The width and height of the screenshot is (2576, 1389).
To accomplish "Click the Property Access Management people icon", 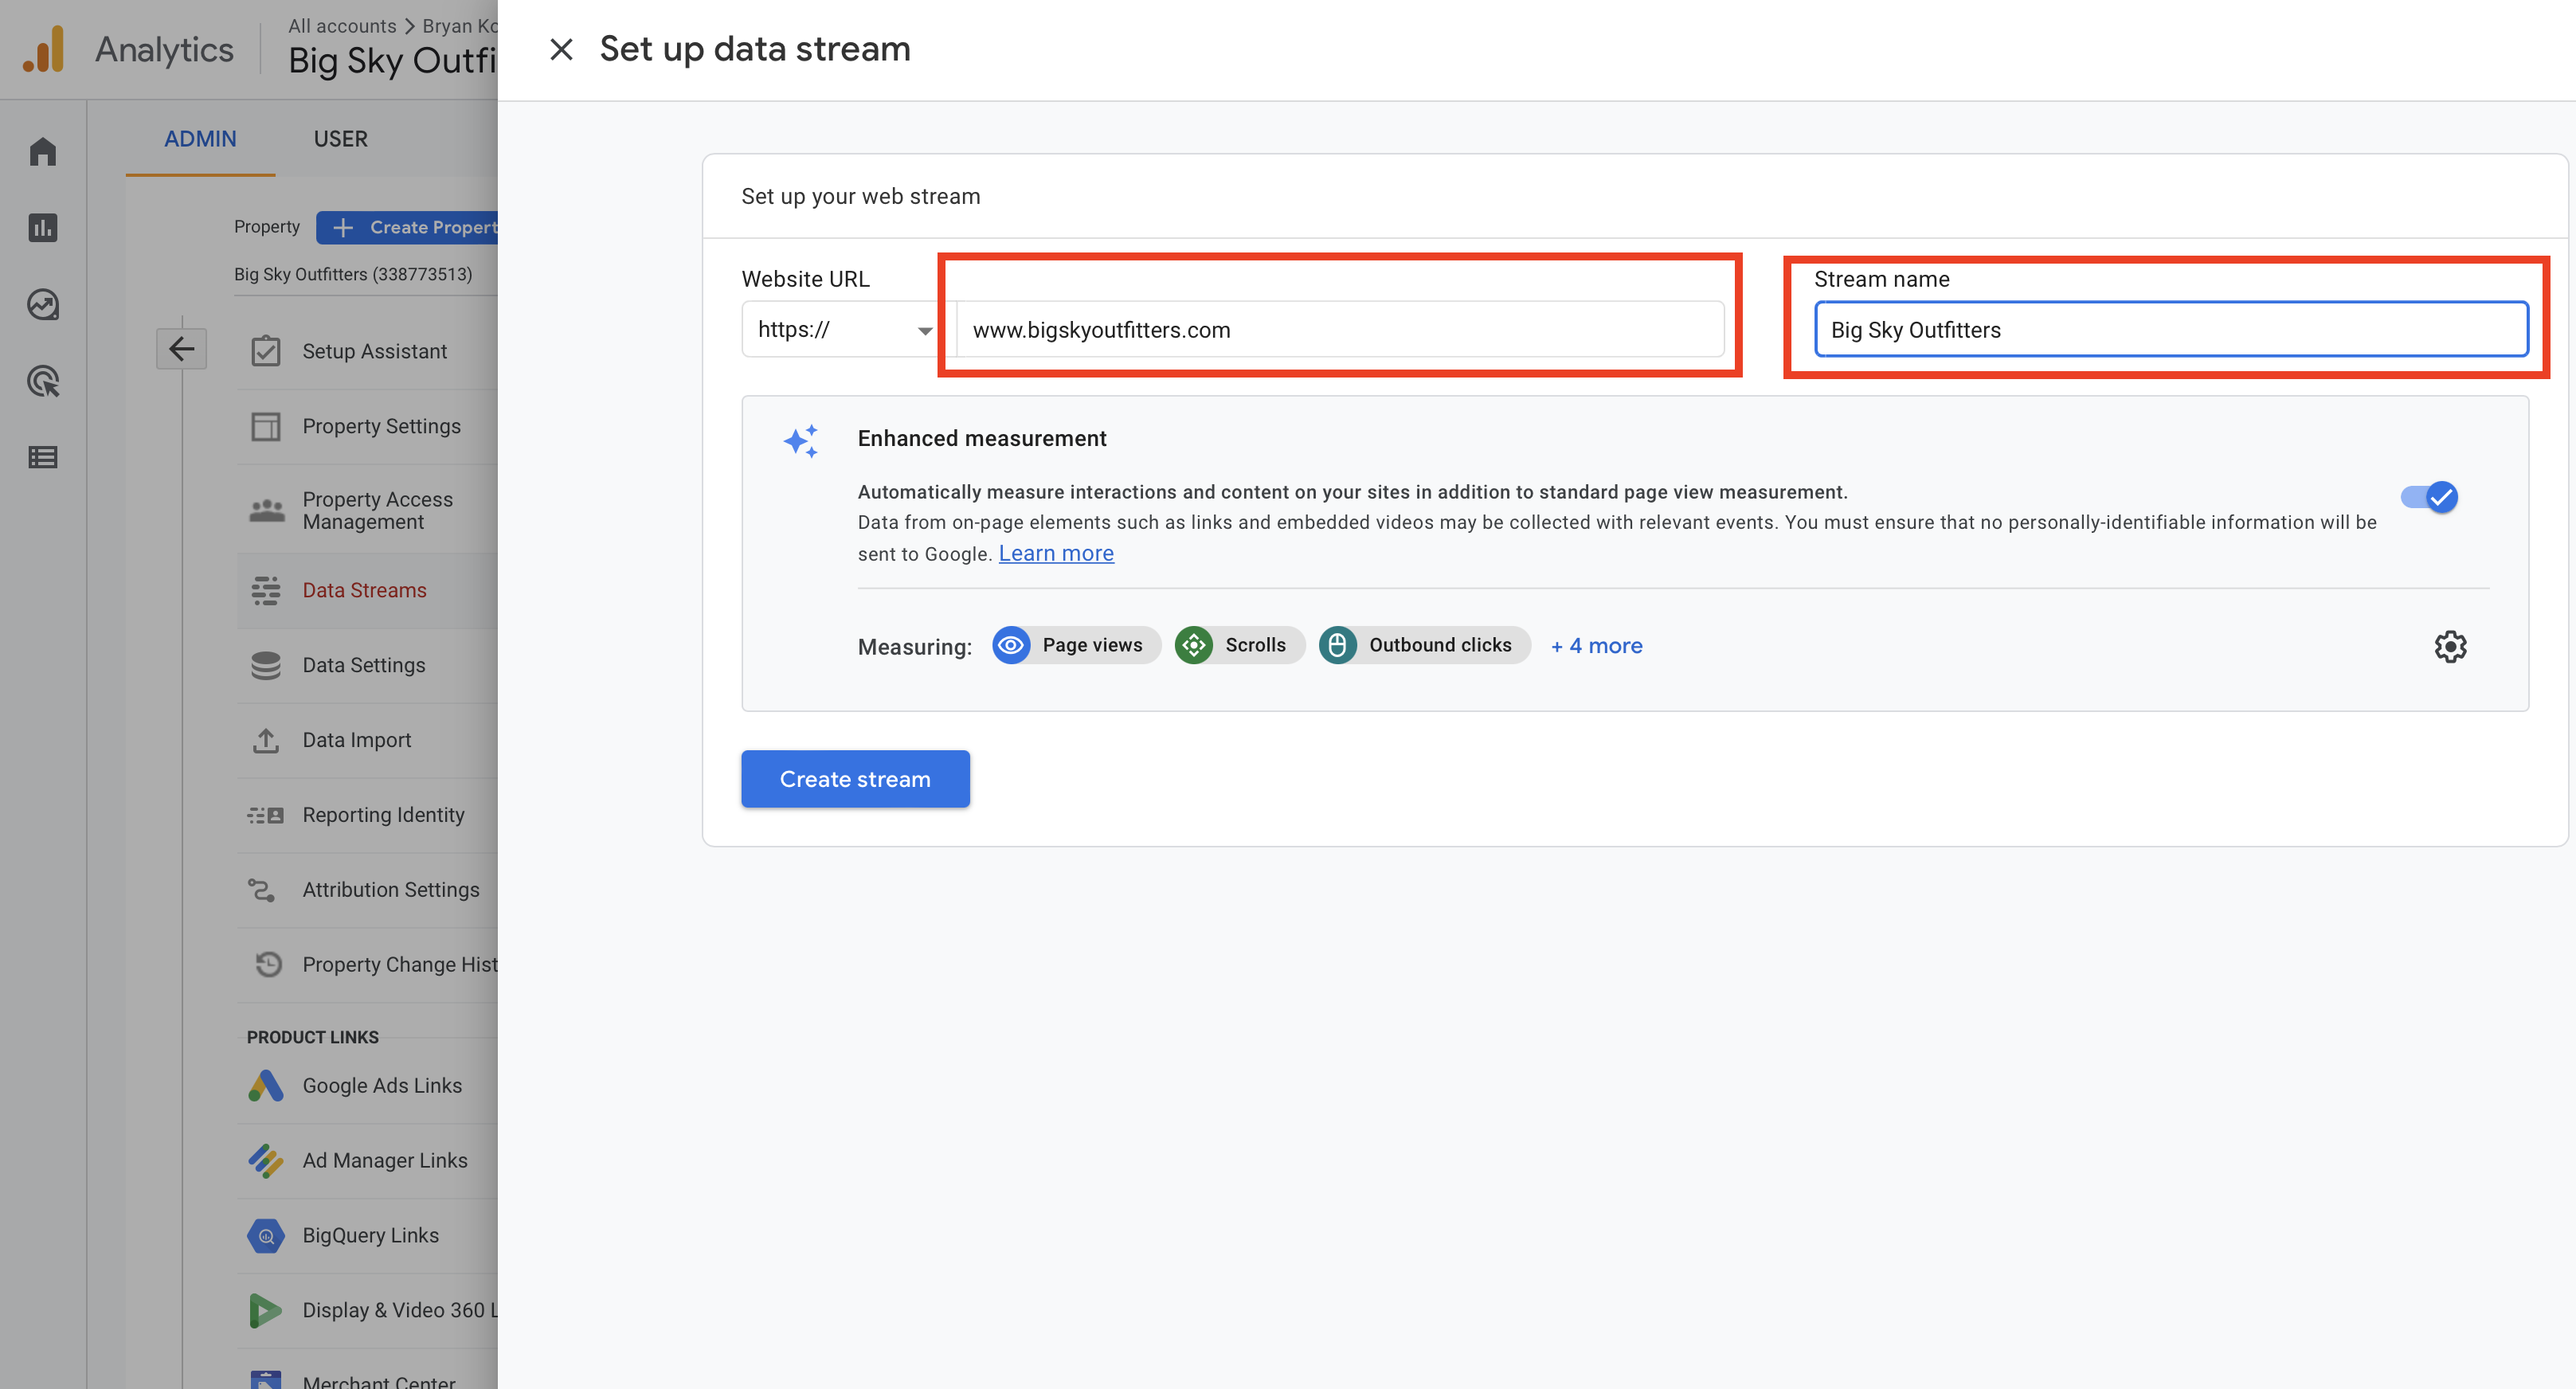I will 266,510.
